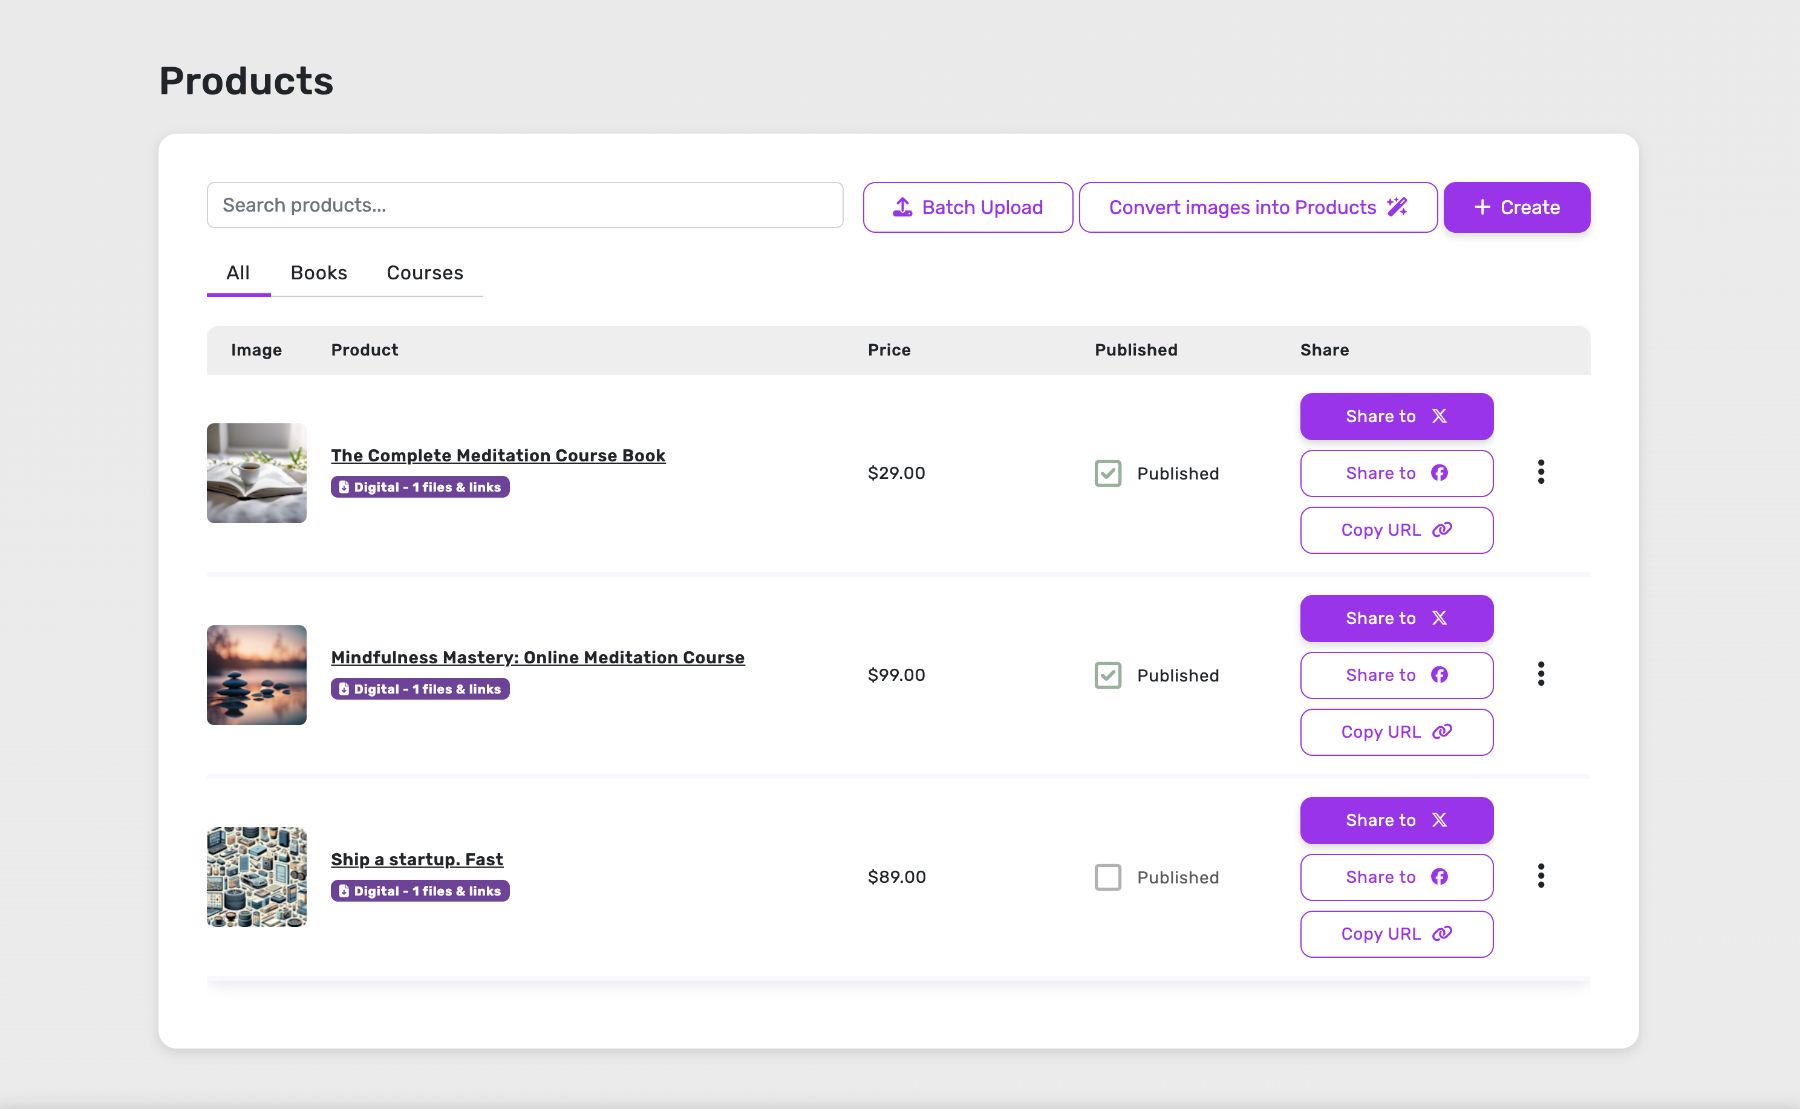Select the Courses tab
The image size is (1800, 1109).
click(425, 273)
